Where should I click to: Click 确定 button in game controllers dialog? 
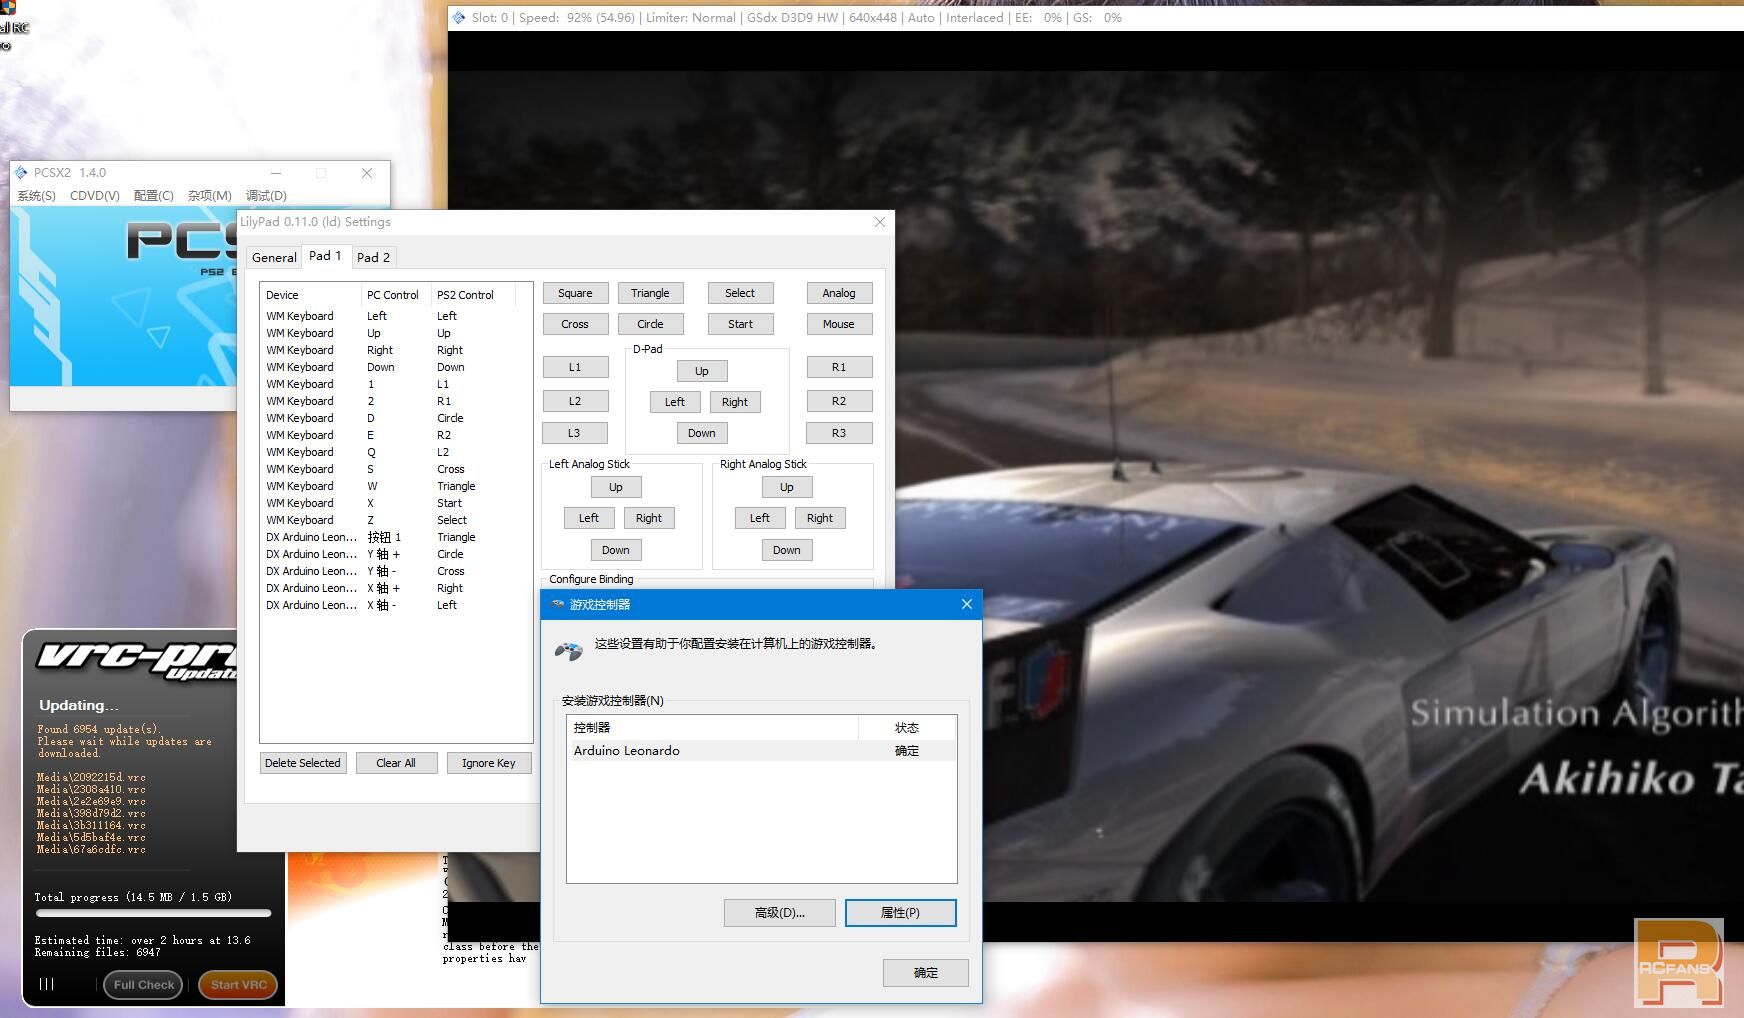[926, 973]
